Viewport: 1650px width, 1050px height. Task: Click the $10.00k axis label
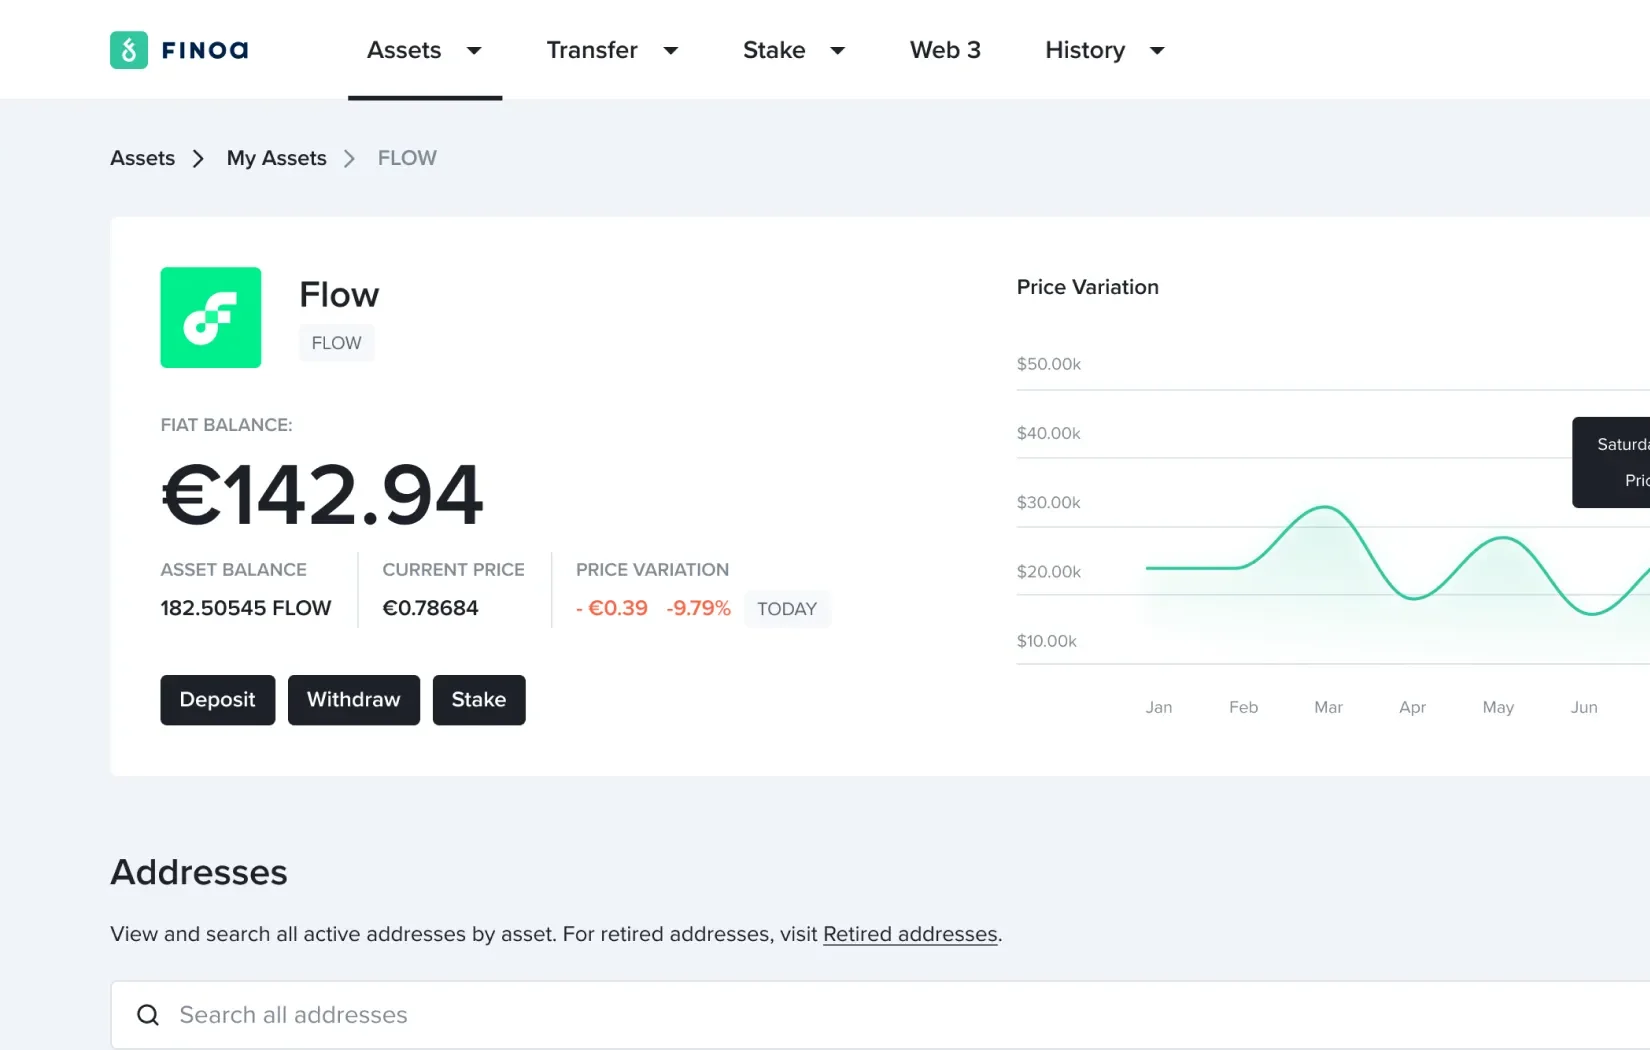tap(1047, 641)
